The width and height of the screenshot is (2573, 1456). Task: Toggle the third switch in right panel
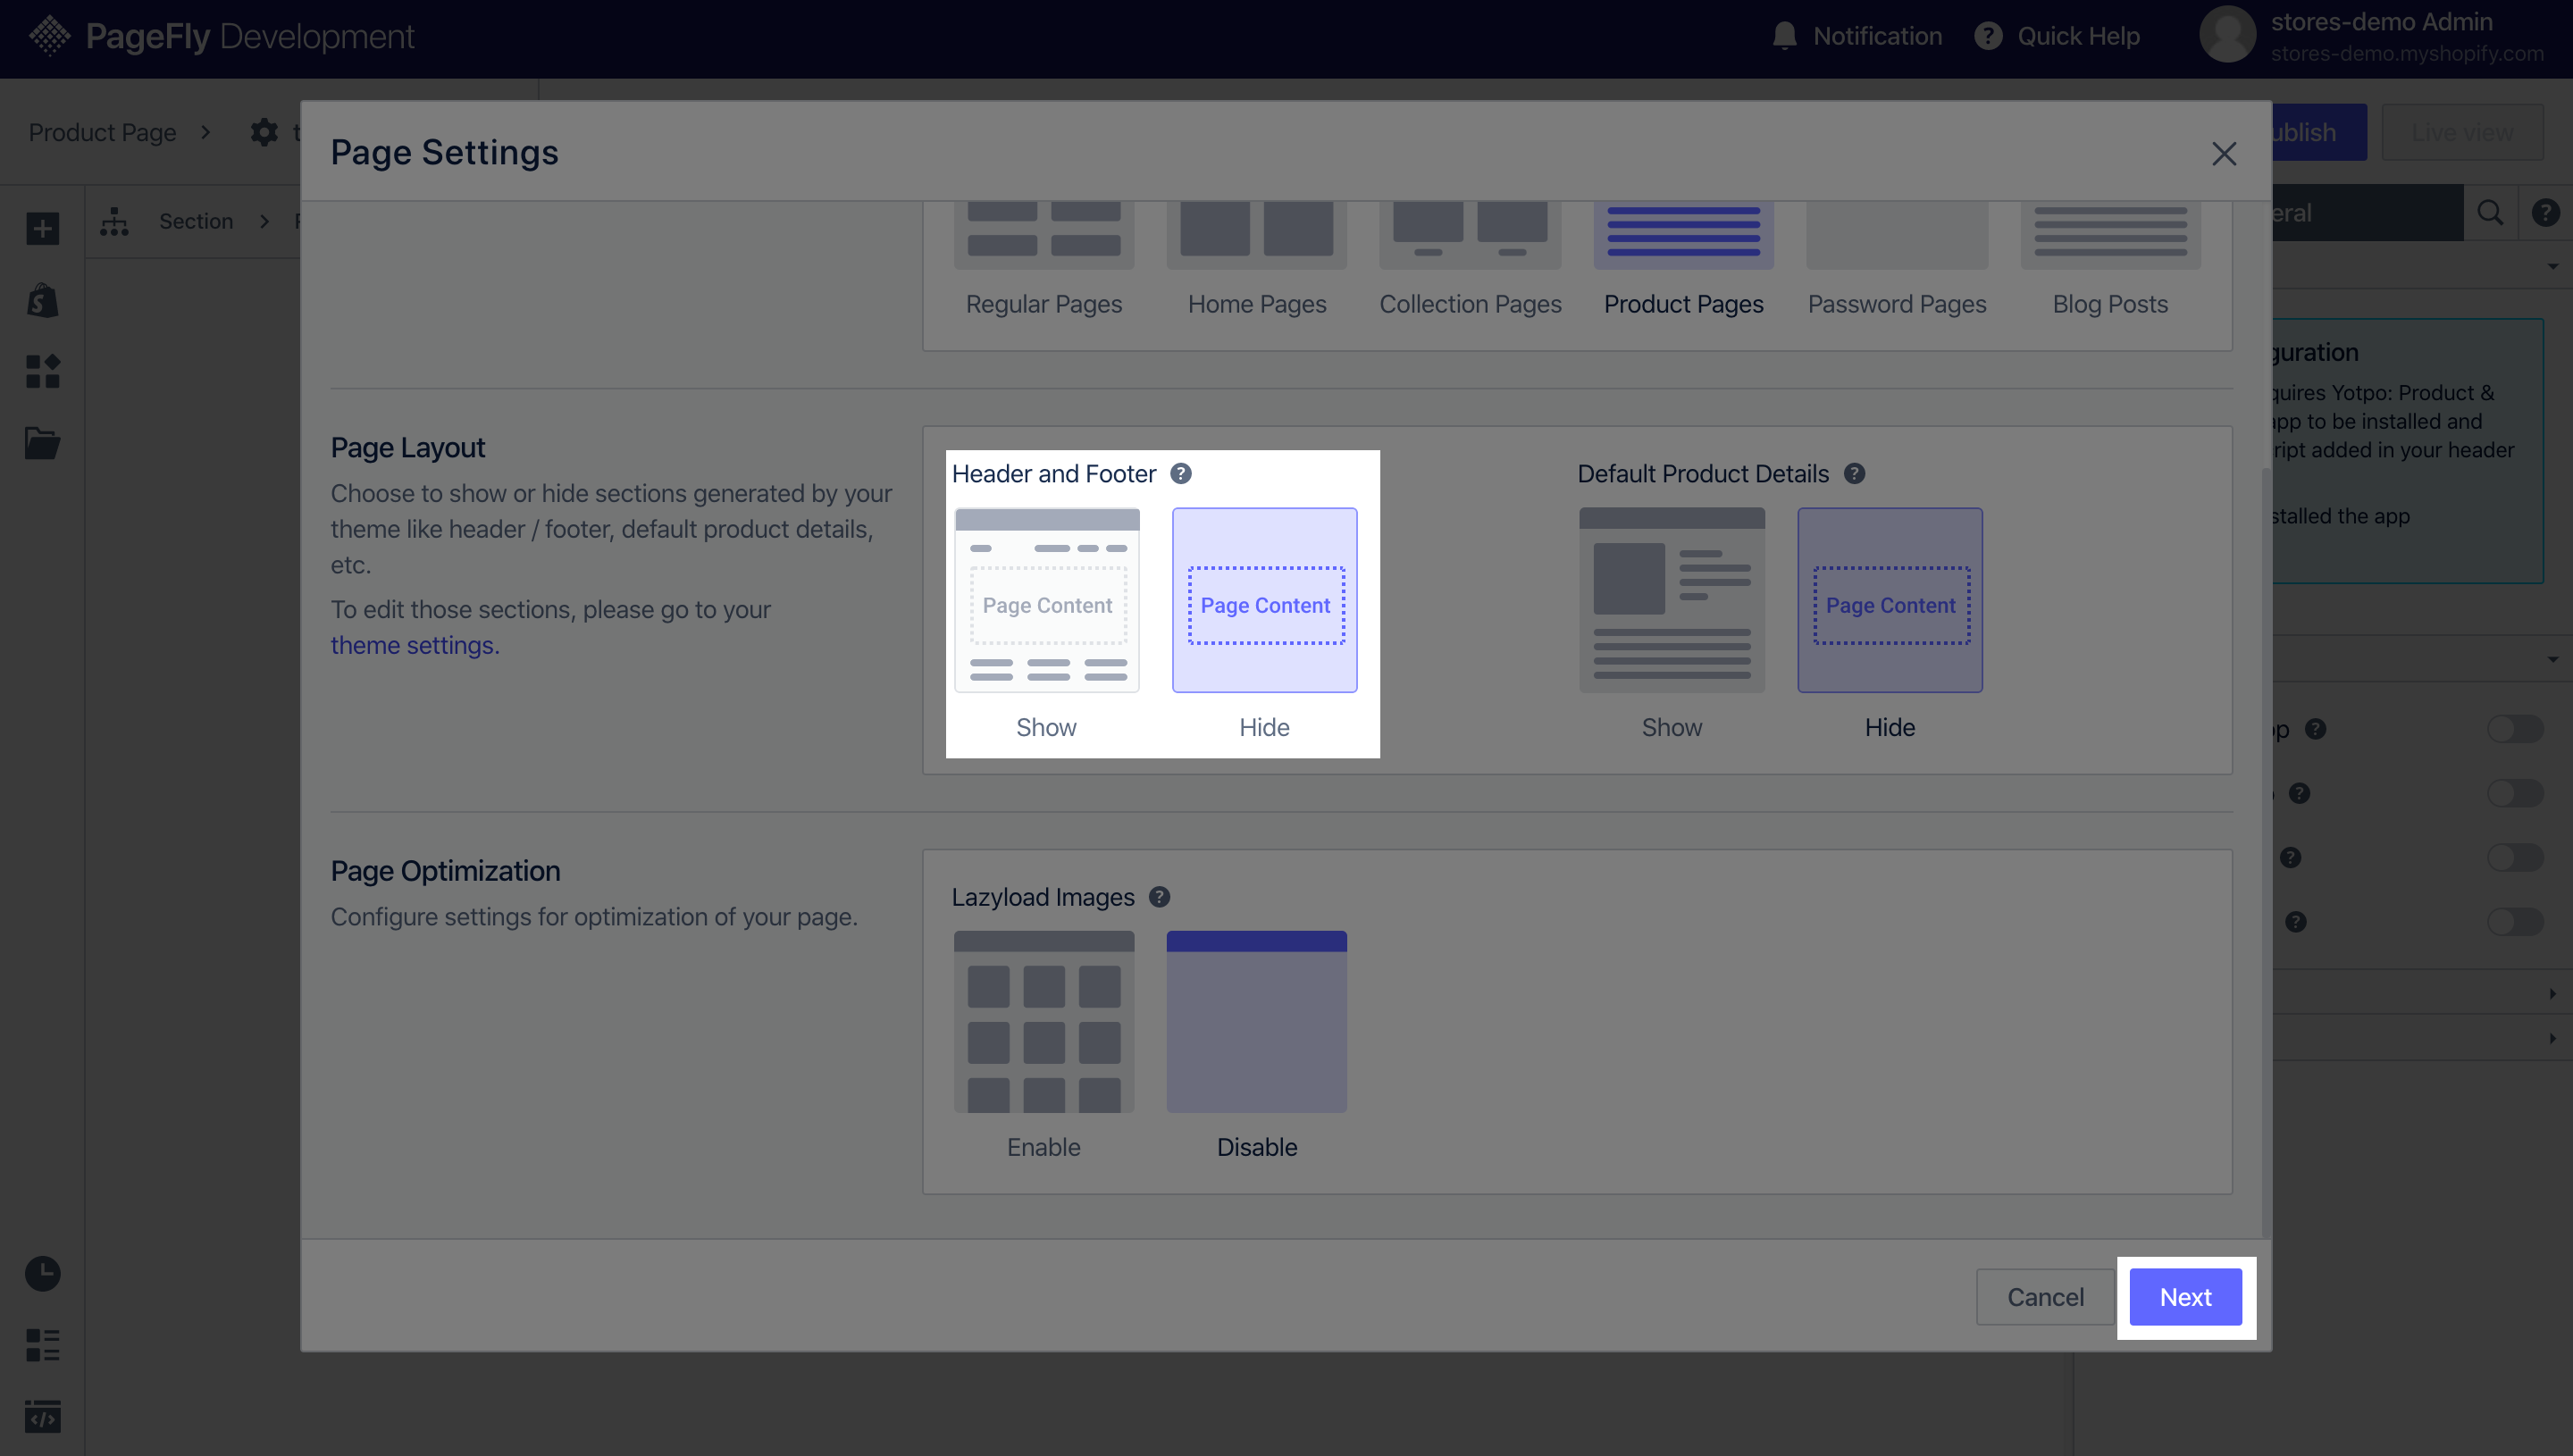[x=2515, y=857]
